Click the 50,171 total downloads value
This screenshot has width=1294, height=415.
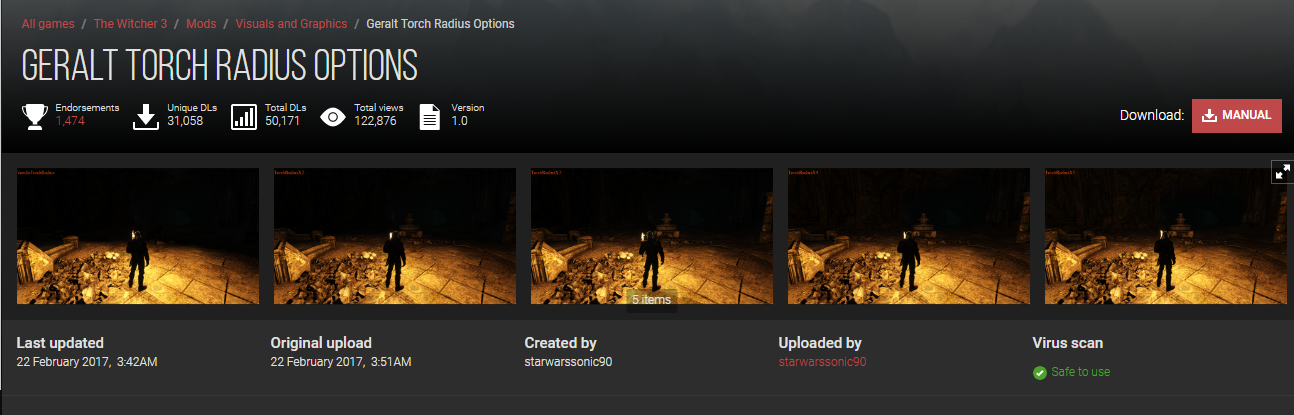[283, 121]
